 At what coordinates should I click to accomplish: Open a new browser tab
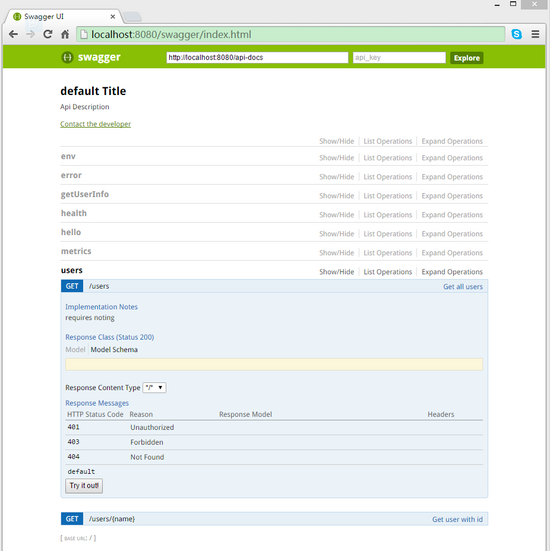click(132, 17)
